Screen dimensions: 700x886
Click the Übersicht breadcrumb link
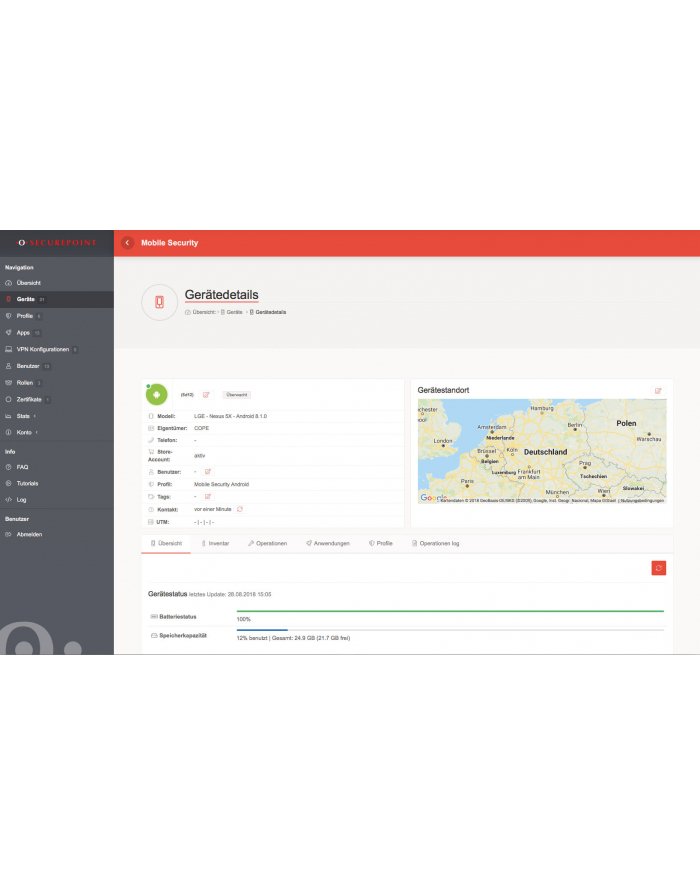(201, 312)
